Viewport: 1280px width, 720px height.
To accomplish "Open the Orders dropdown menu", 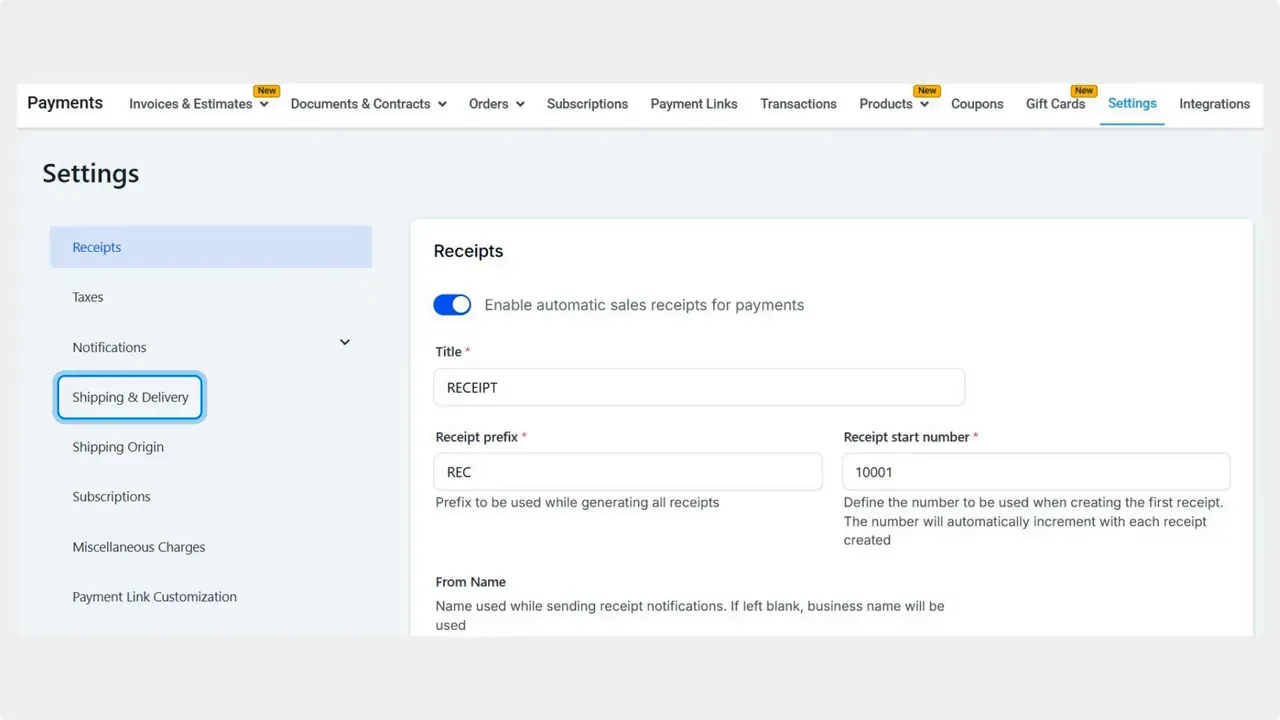I will [x=497, y=104].
